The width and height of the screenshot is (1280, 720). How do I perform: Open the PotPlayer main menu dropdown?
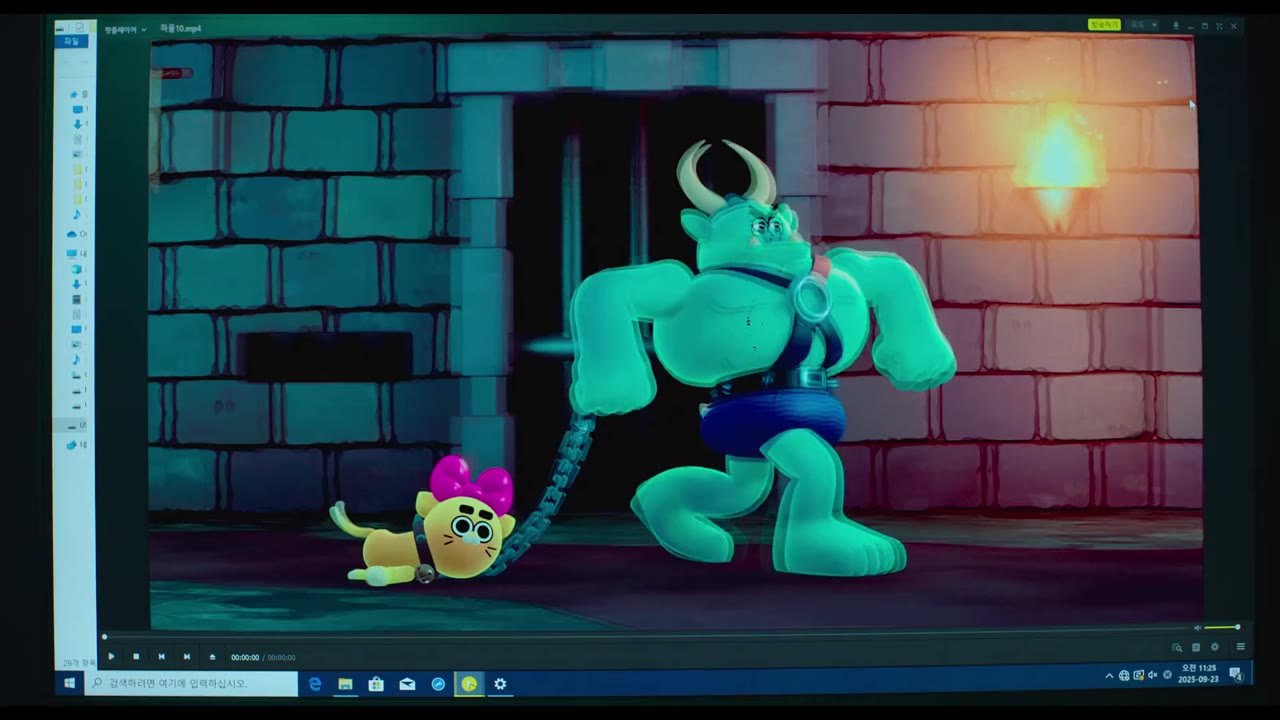126,30
